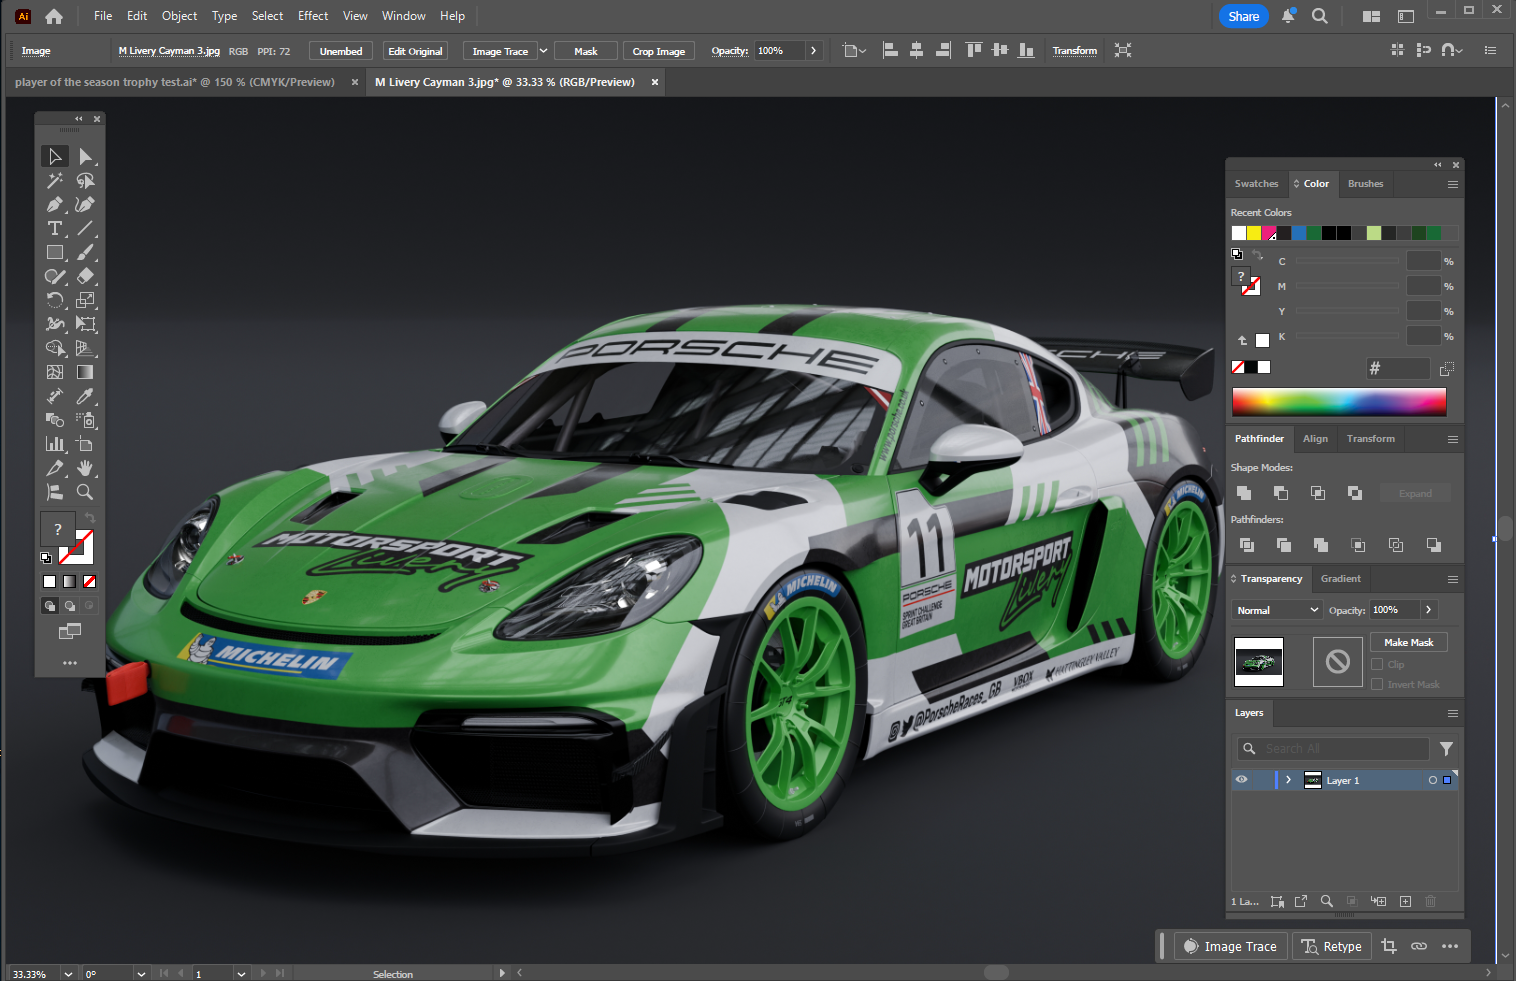Select the Type tool

[x=55, y=229]
